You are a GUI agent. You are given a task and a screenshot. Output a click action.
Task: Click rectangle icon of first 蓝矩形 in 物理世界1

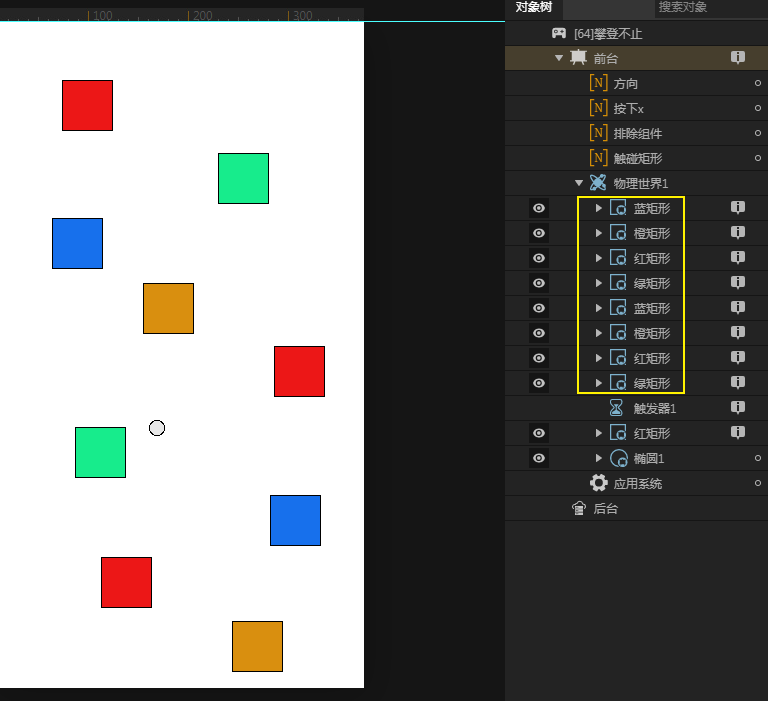point(618,208)
